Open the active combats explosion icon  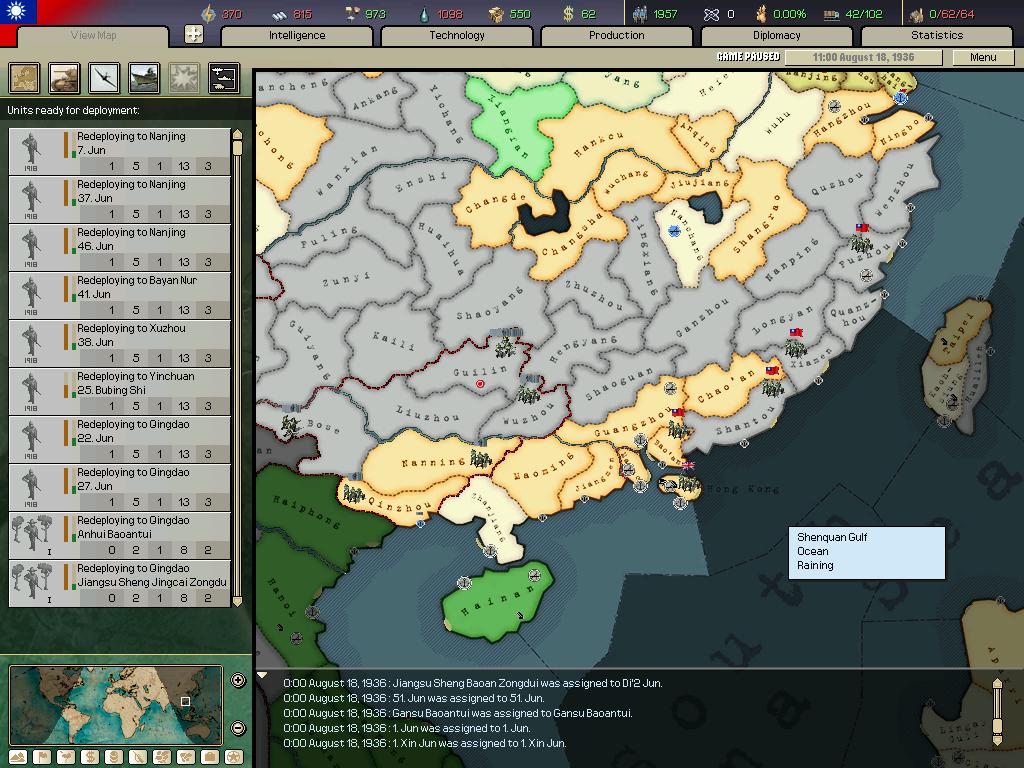[x=184, y=78]
